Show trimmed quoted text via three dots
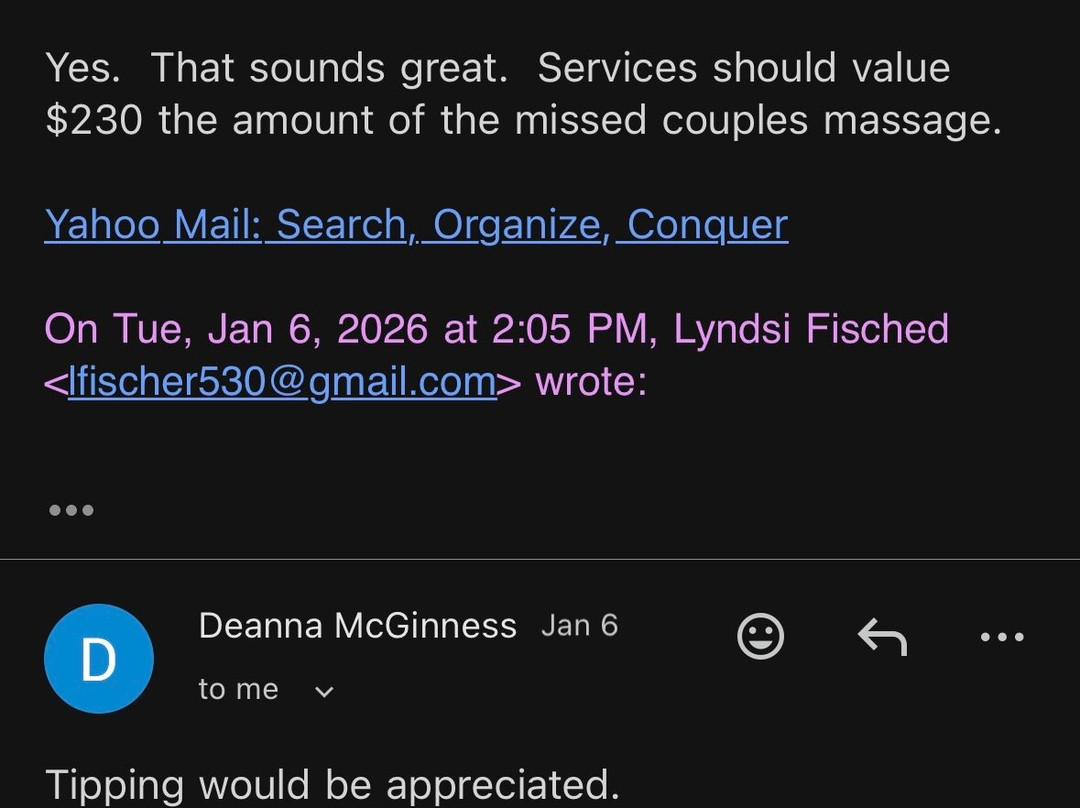 click(x=72, y=510)
